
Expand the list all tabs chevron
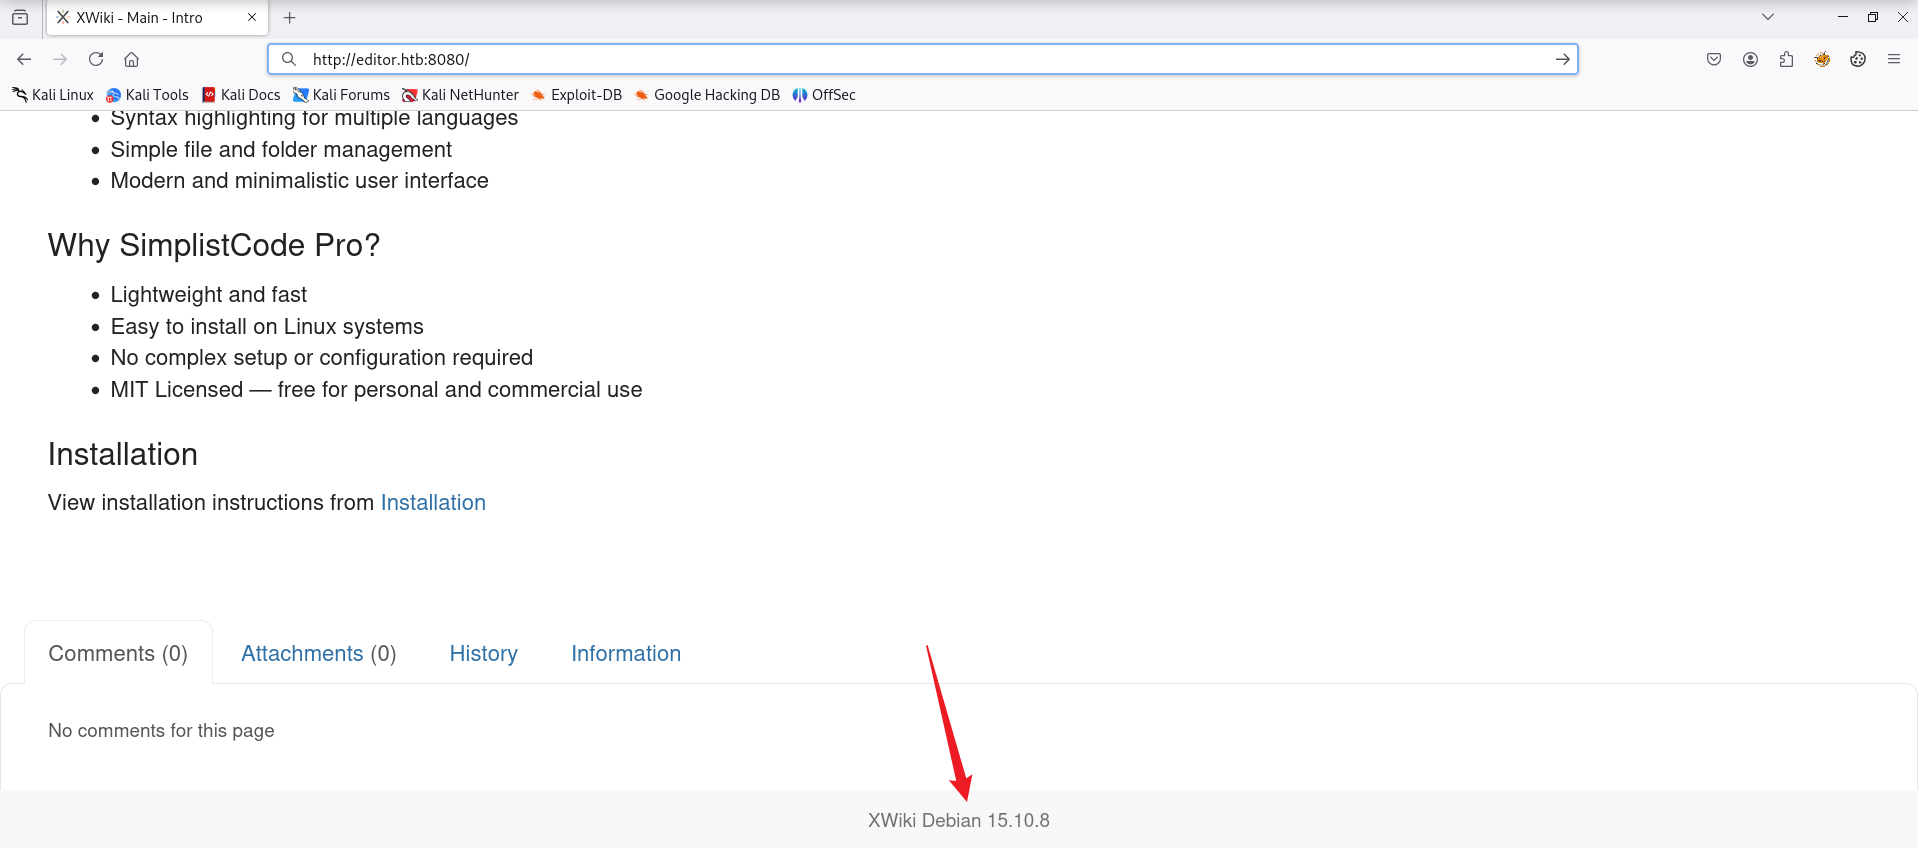coord(1768,17)
